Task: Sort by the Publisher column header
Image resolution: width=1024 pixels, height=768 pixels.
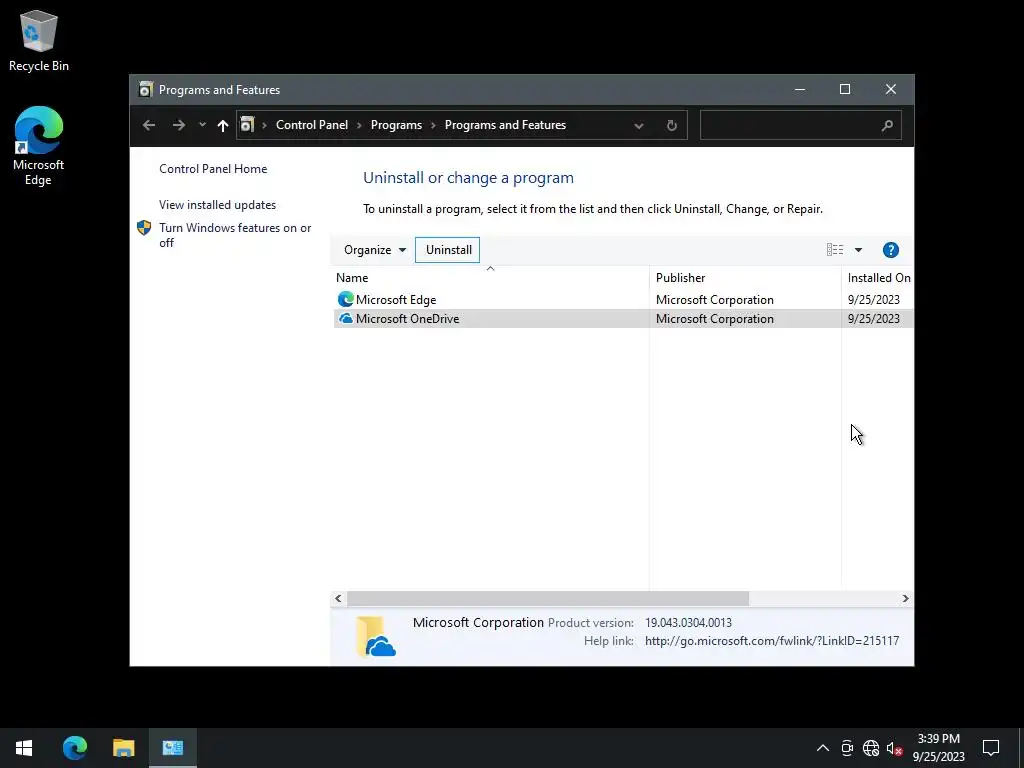Action: pos(745,278)
